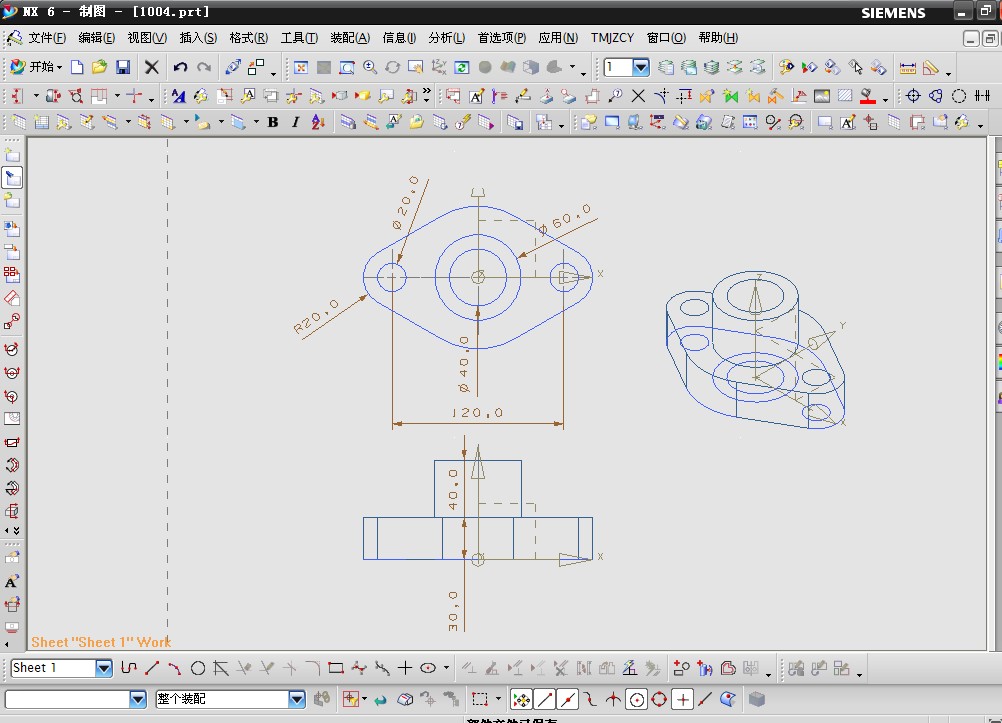Toggle Bold text formatting

[272, 122]
